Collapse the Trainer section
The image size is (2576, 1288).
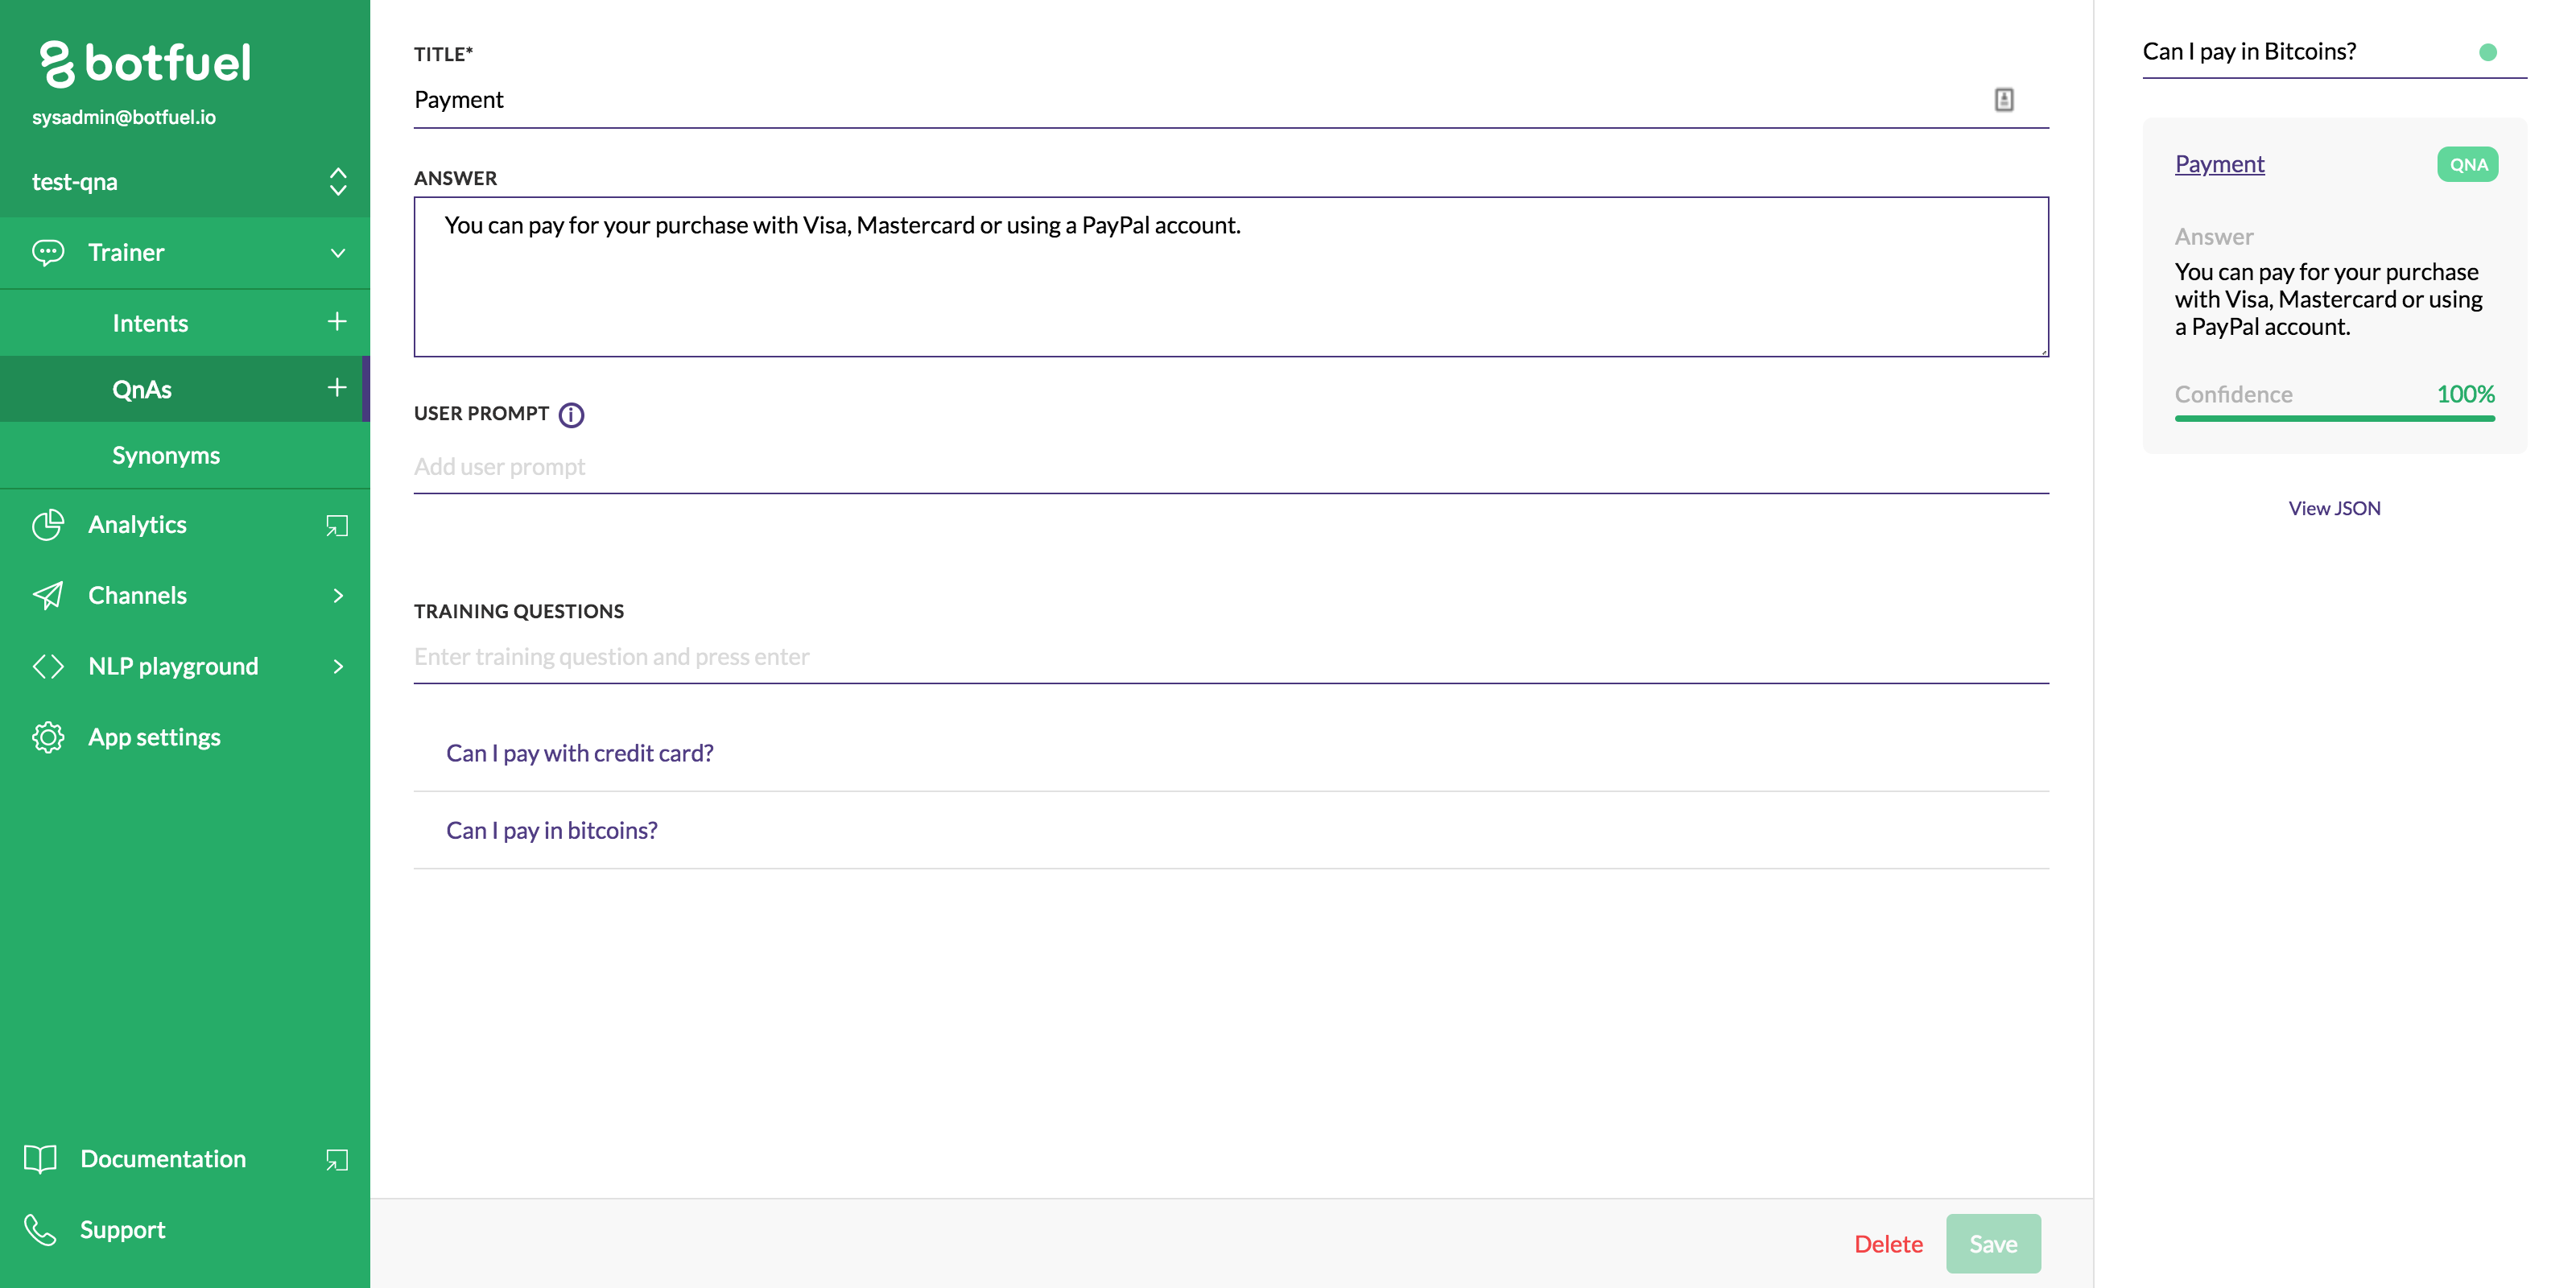point(337,253)
